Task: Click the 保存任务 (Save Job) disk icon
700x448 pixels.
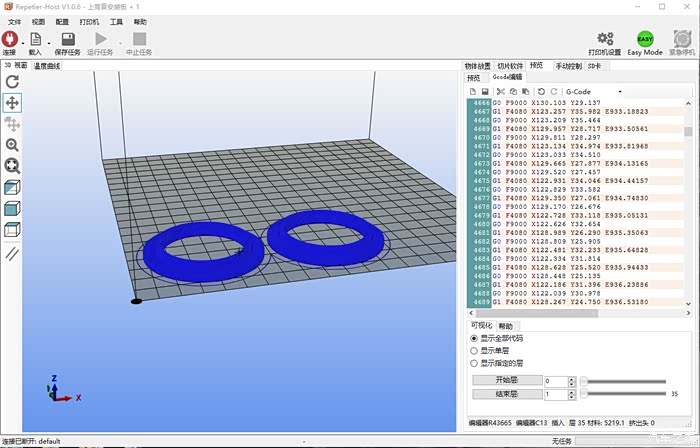Action: tap(67, 39)
